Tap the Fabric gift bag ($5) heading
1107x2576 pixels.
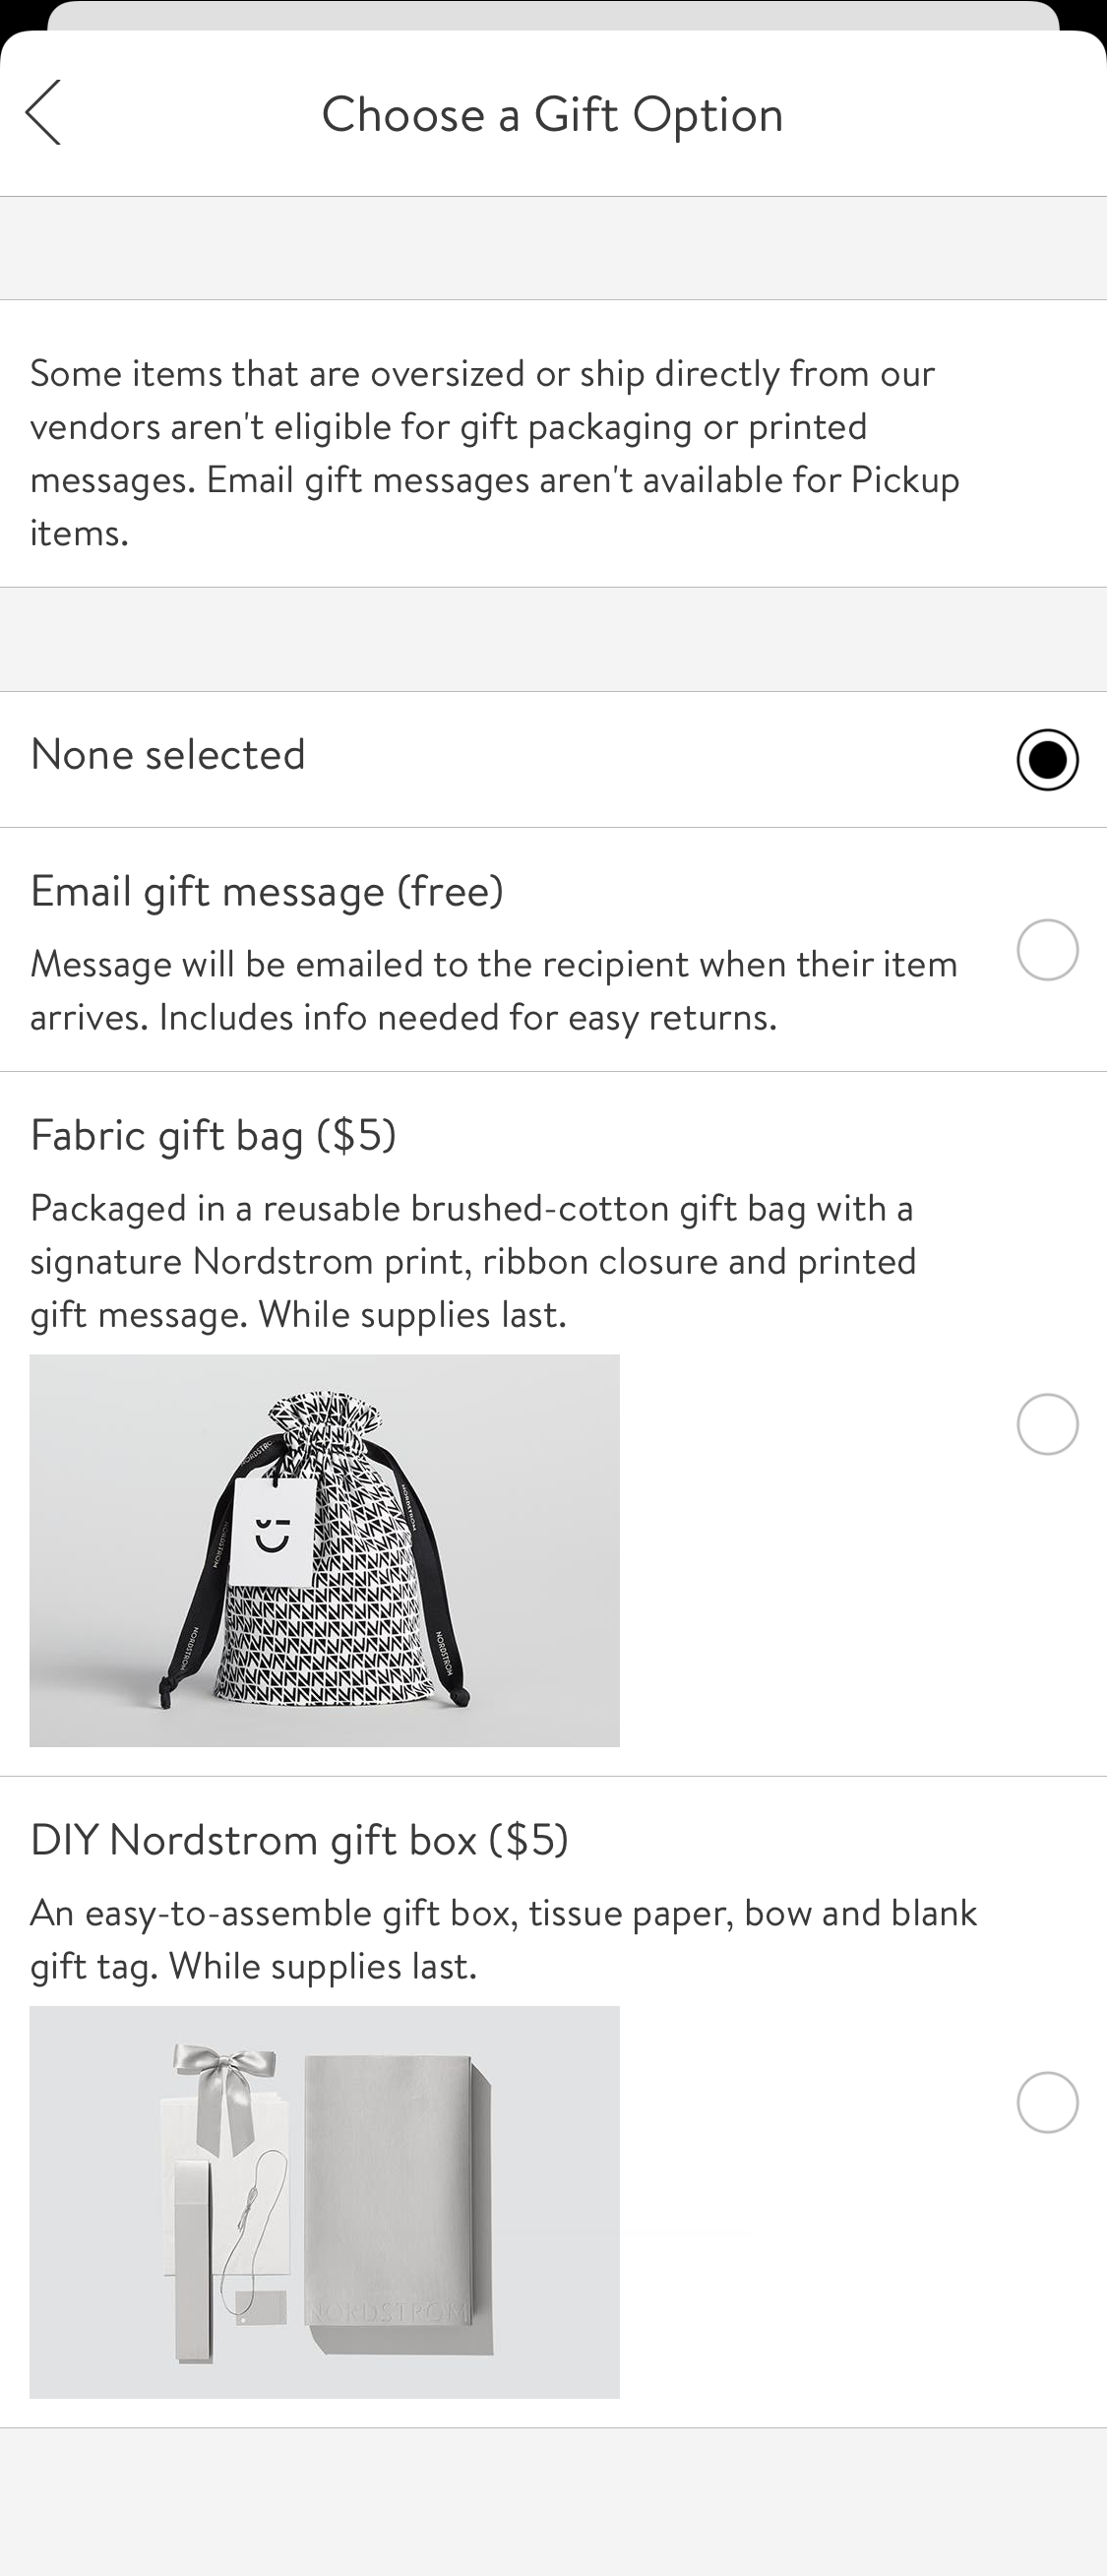pos(213,1135)
